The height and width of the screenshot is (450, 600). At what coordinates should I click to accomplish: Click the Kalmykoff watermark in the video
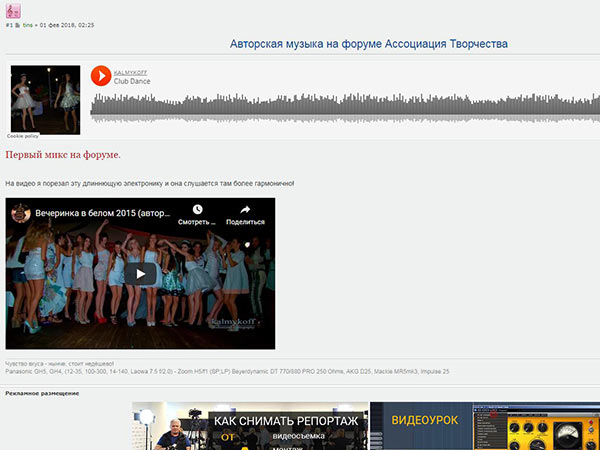coord(234,323)
